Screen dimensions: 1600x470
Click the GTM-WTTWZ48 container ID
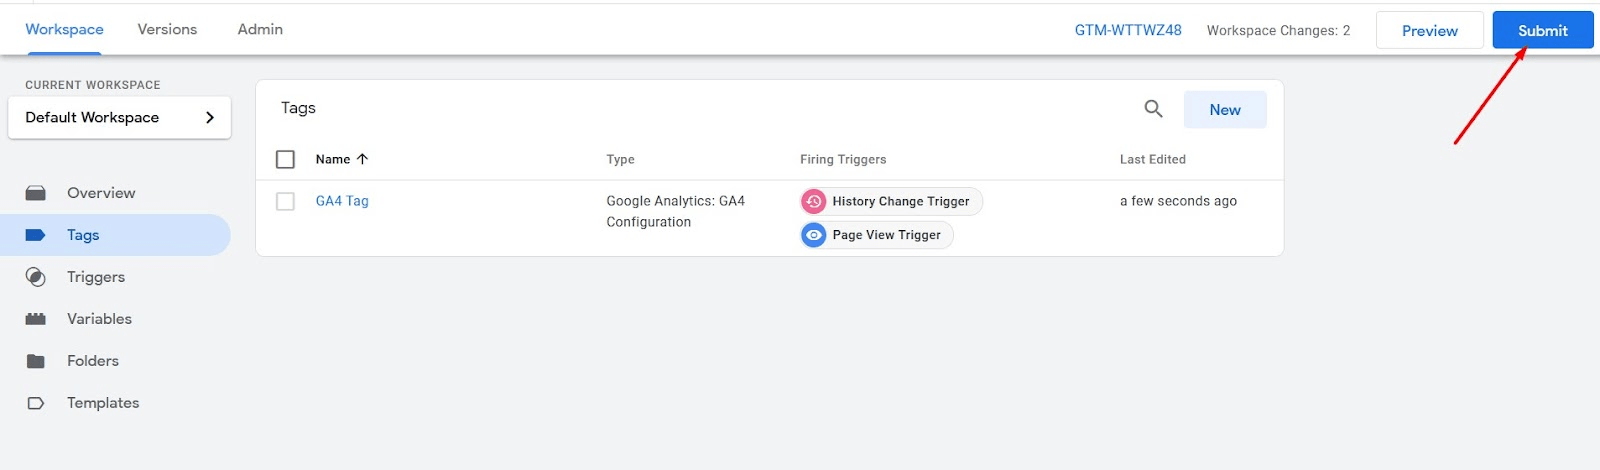(x=1128, y=30)
